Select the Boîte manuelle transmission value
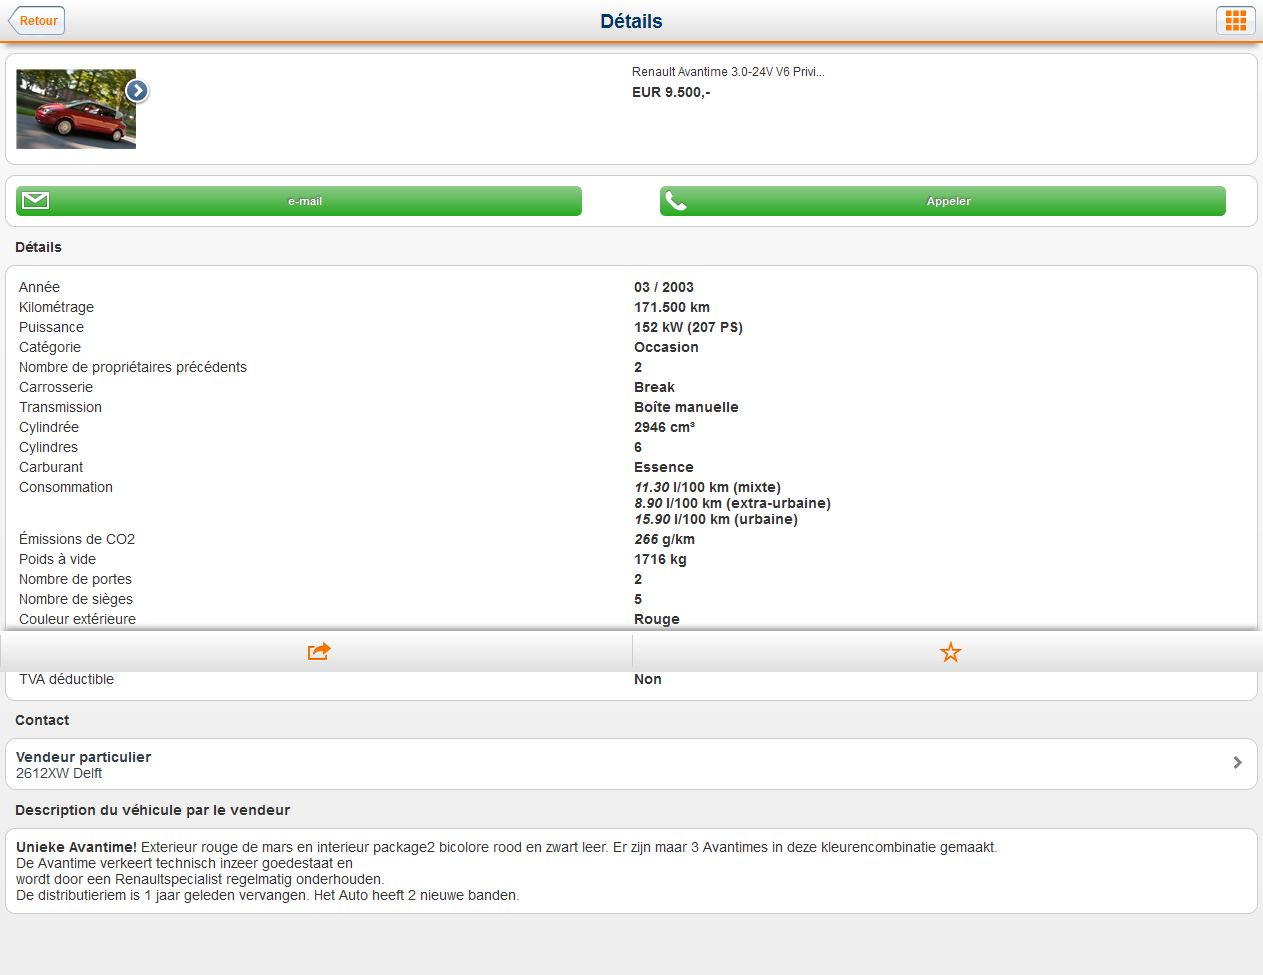Image resolution: width=1263 pixels, height=975 pixels. 686,407
